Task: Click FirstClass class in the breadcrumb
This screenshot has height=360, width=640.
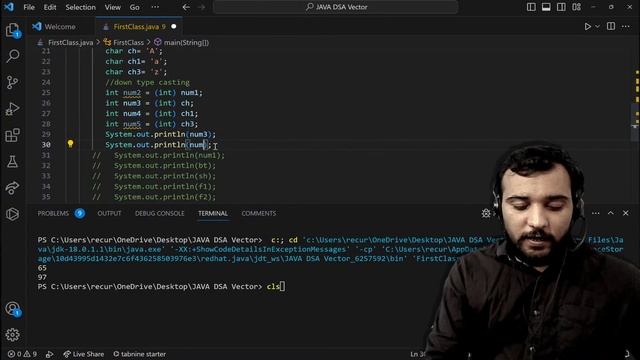Action: coord(128,42)
